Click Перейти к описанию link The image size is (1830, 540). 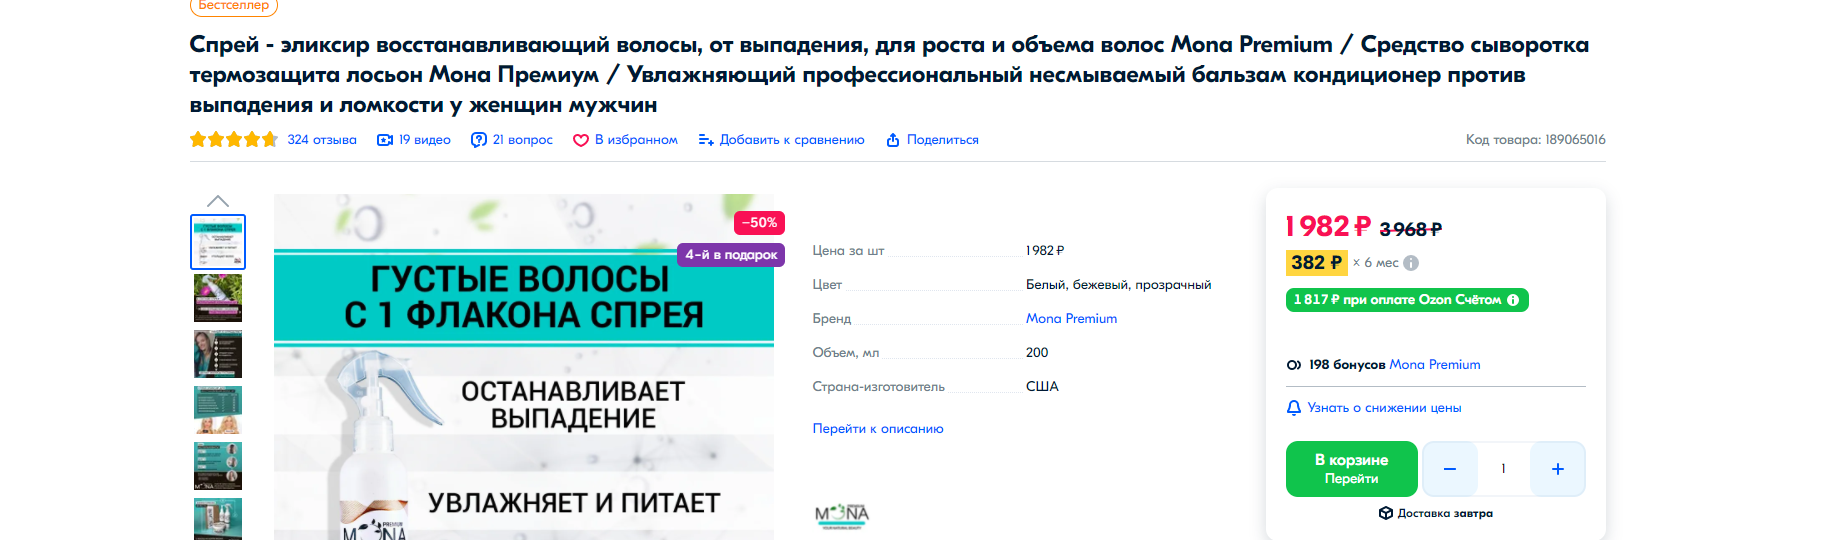coord(878,429)
